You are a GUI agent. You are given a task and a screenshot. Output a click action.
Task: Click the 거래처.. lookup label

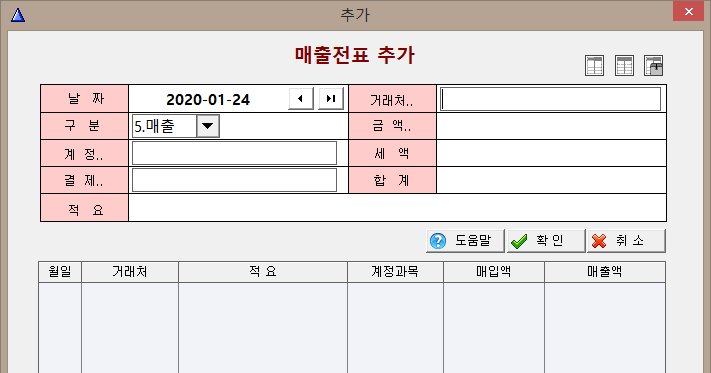pos(392,99)
